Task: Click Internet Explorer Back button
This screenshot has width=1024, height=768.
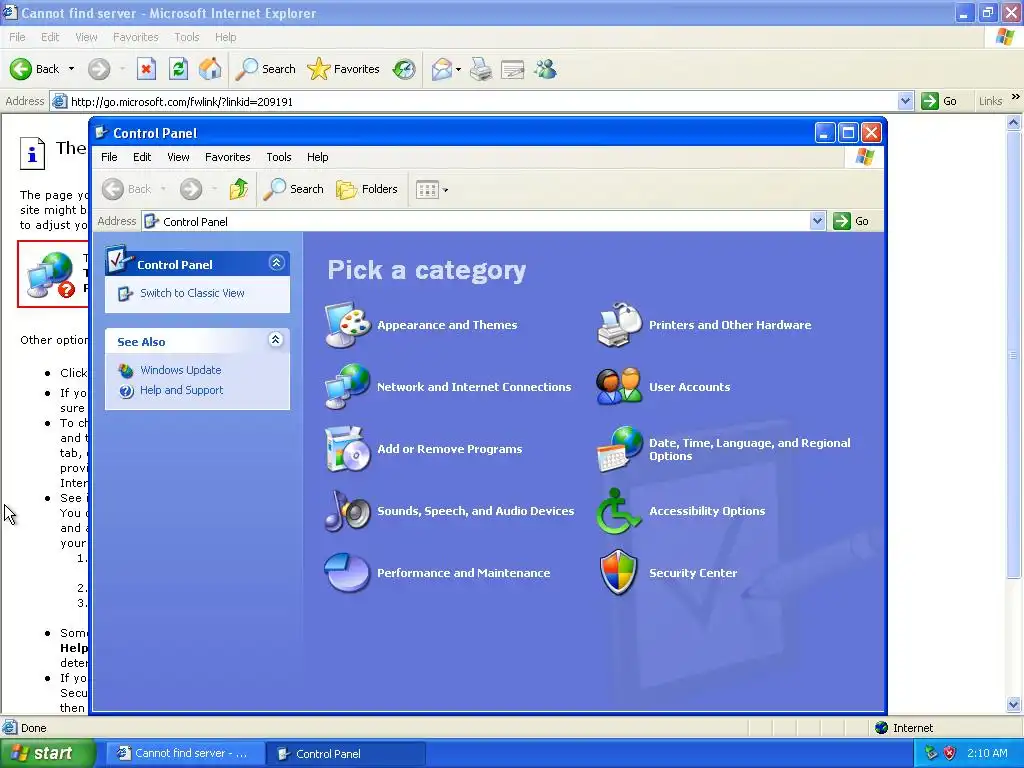Action: click(x=35, y=69)
